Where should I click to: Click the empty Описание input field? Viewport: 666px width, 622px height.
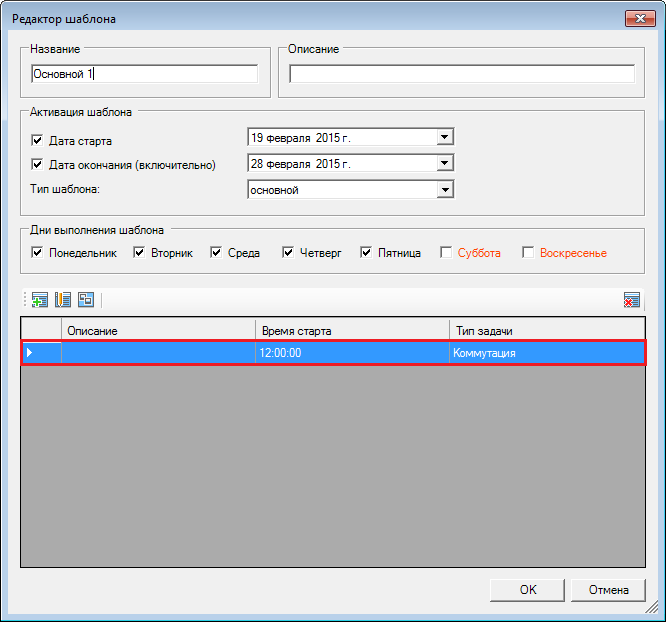tap(462, 74)
